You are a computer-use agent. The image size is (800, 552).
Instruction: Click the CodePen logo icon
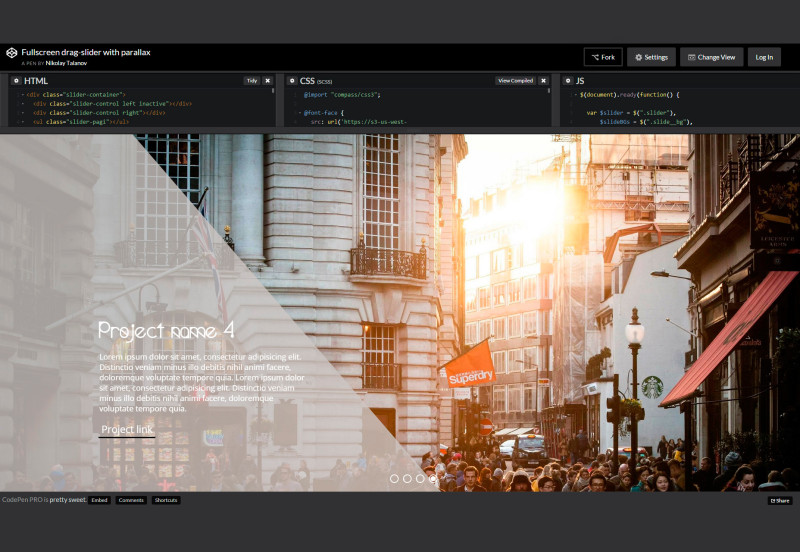coord(11,54)
